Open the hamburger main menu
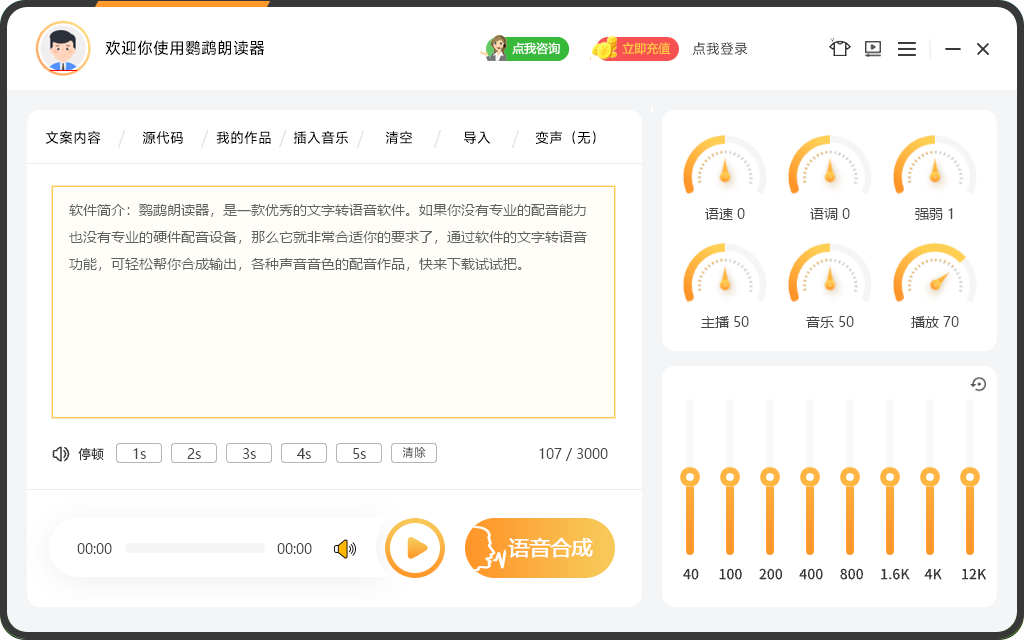1024x640 pixels. 907,49
